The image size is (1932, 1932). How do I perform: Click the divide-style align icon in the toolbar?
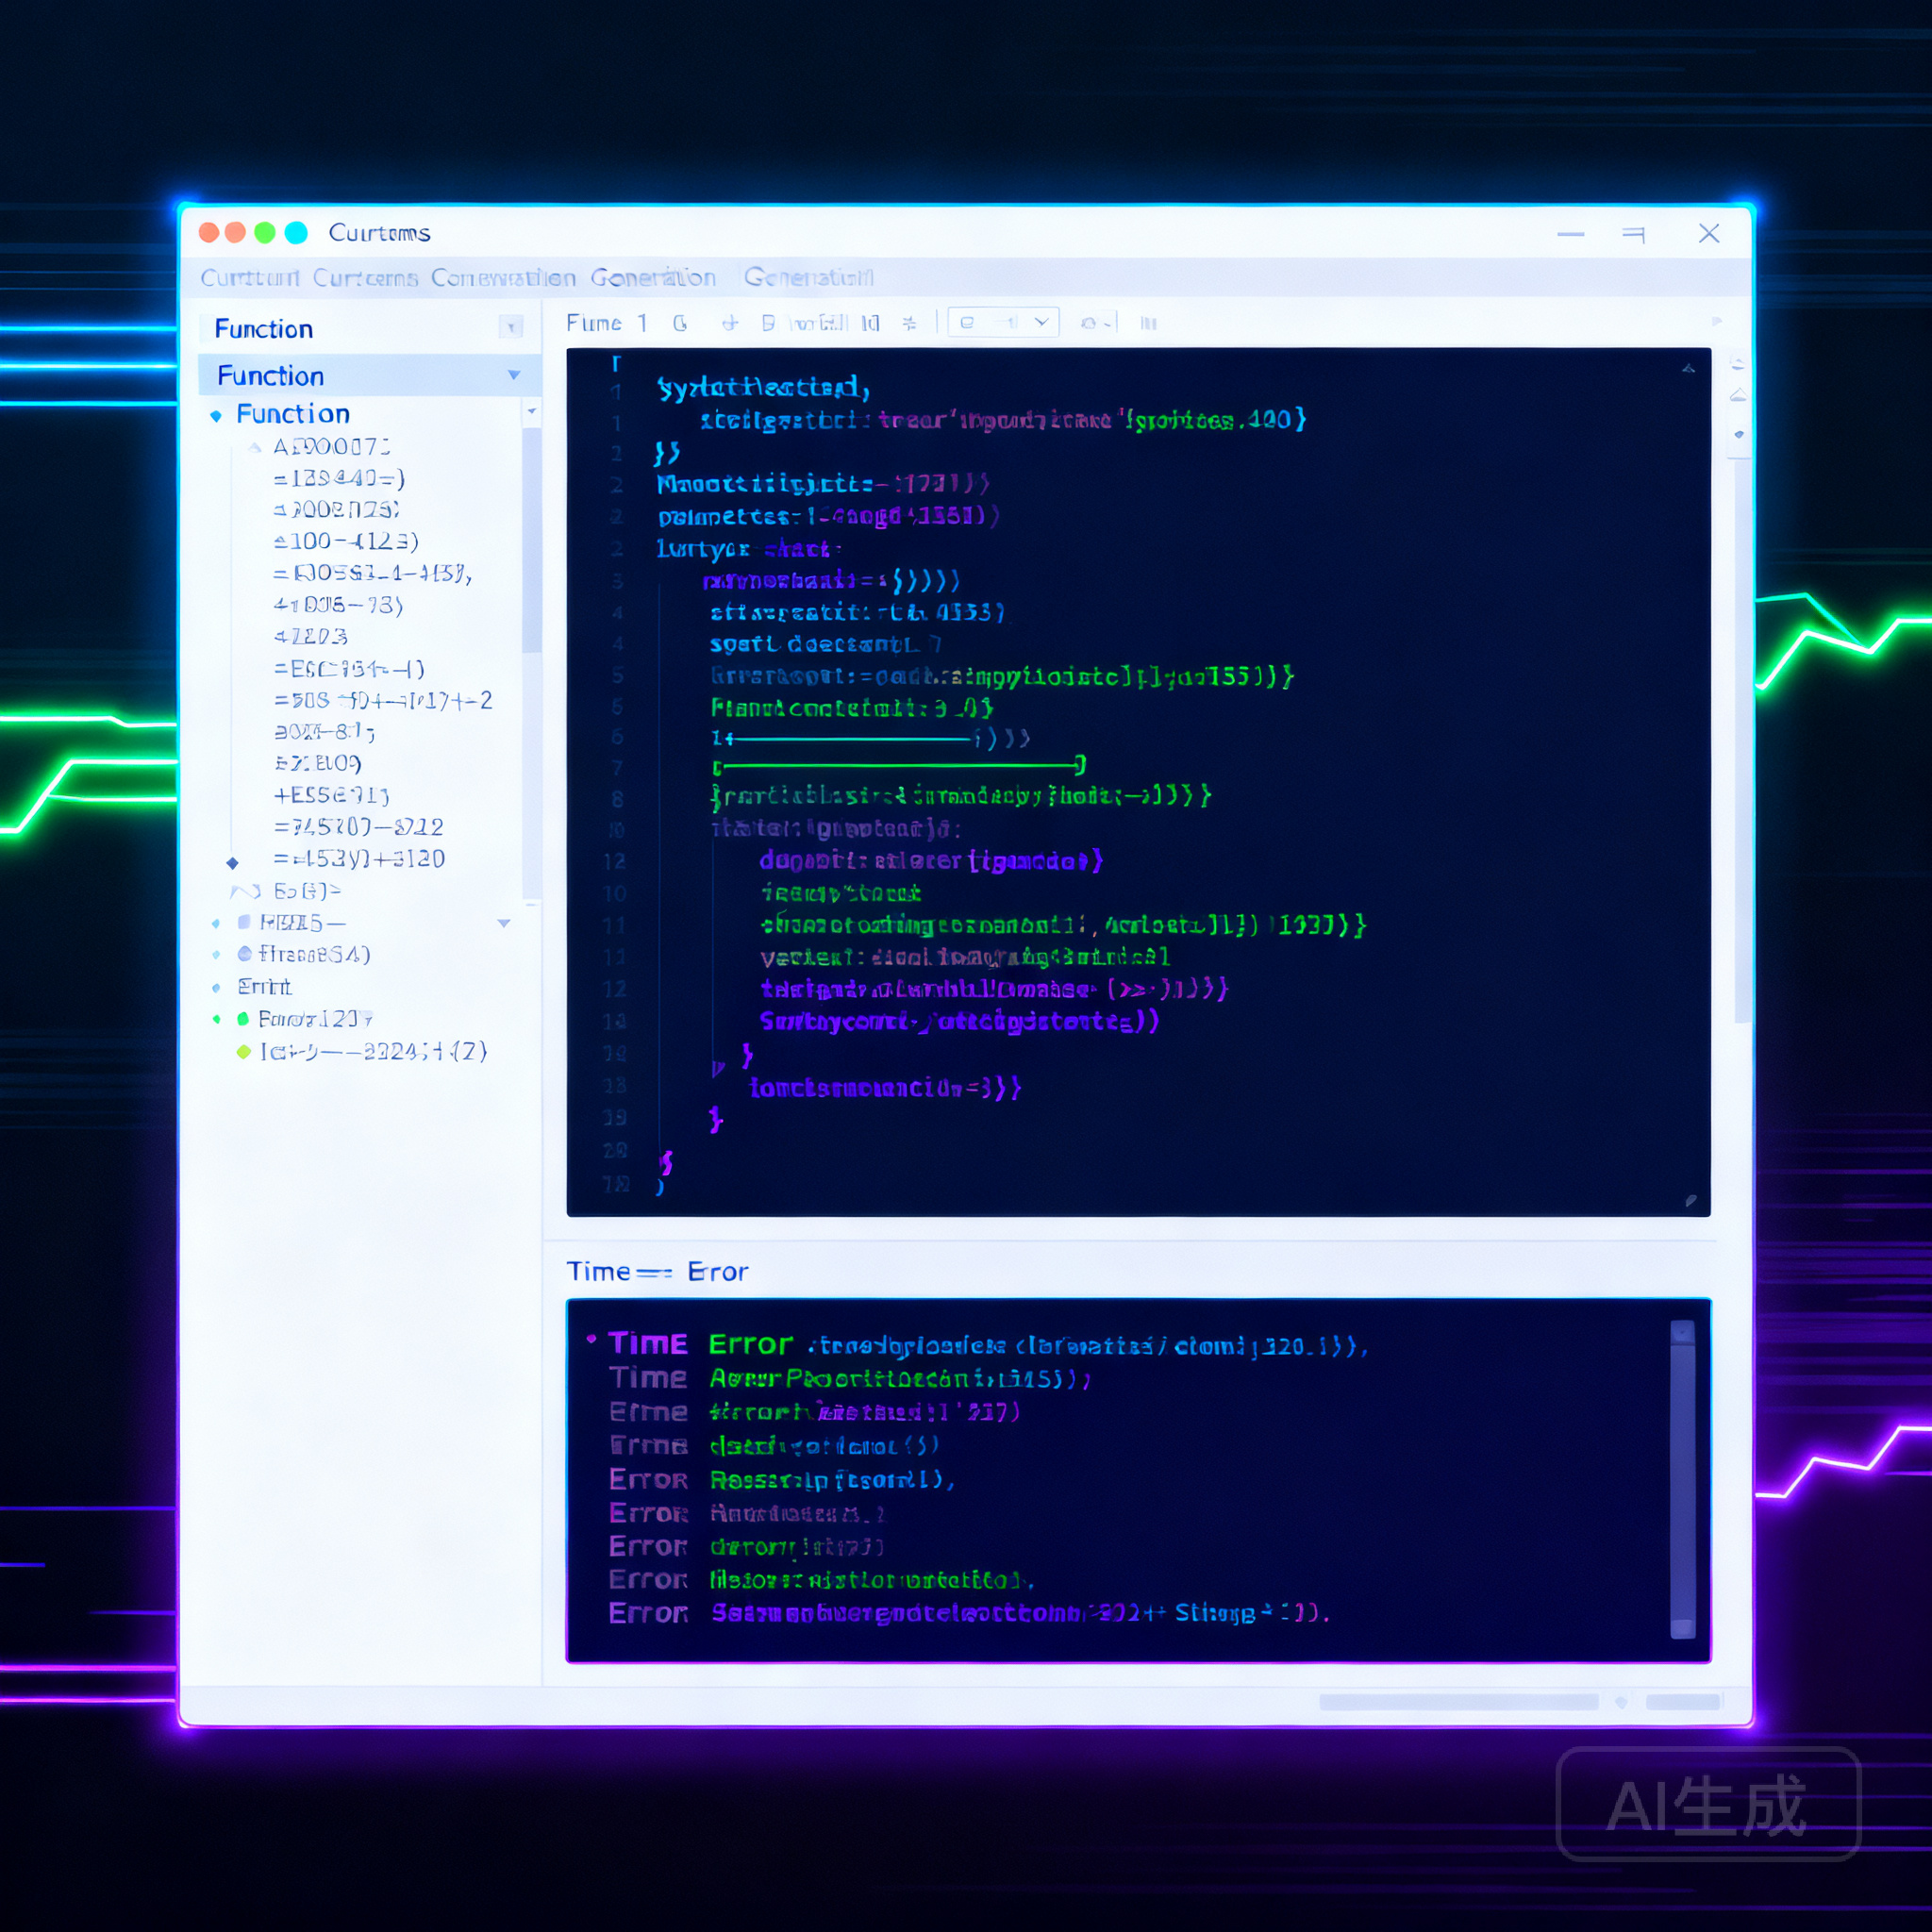(909, 323)
